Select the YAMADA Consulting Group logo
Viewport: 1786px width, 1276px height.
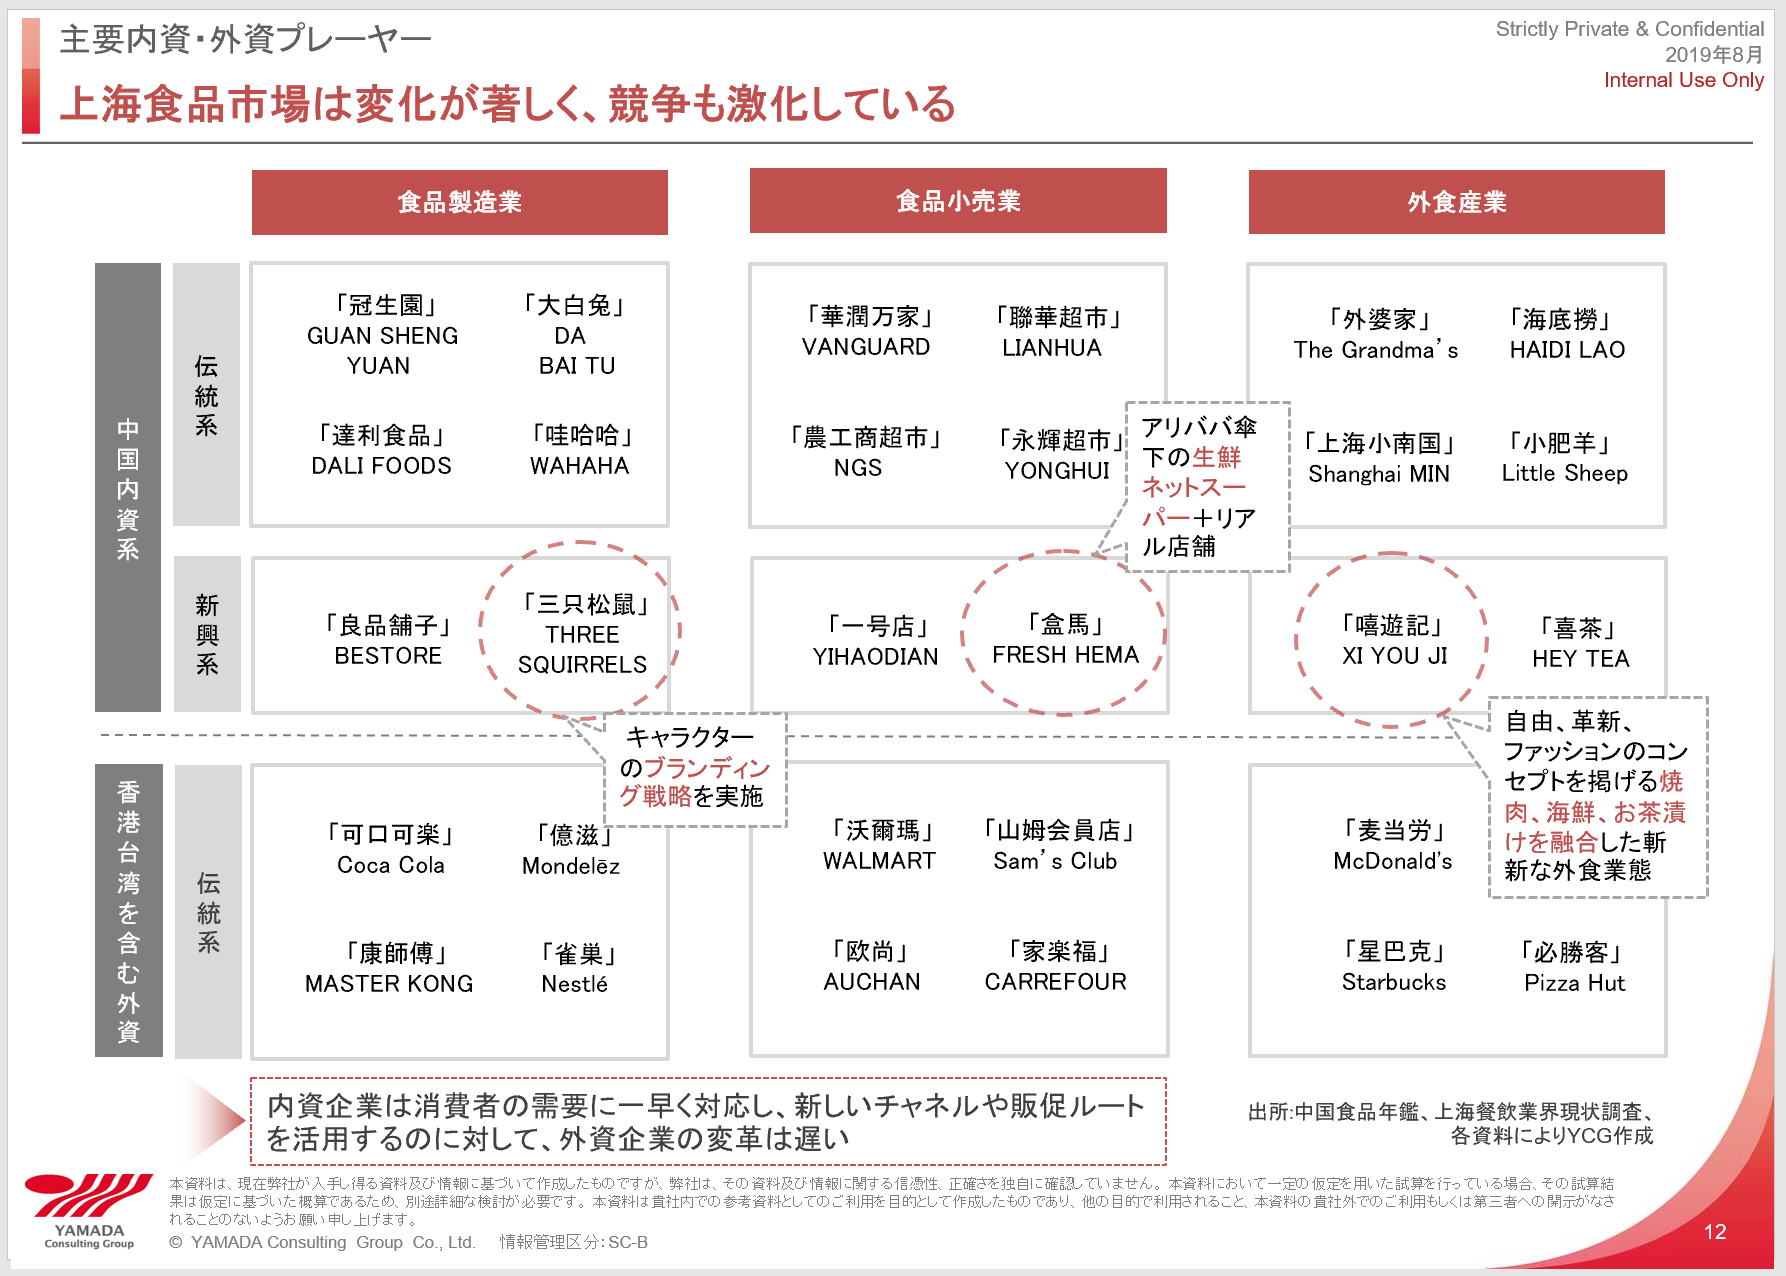tap(89, 1211)
